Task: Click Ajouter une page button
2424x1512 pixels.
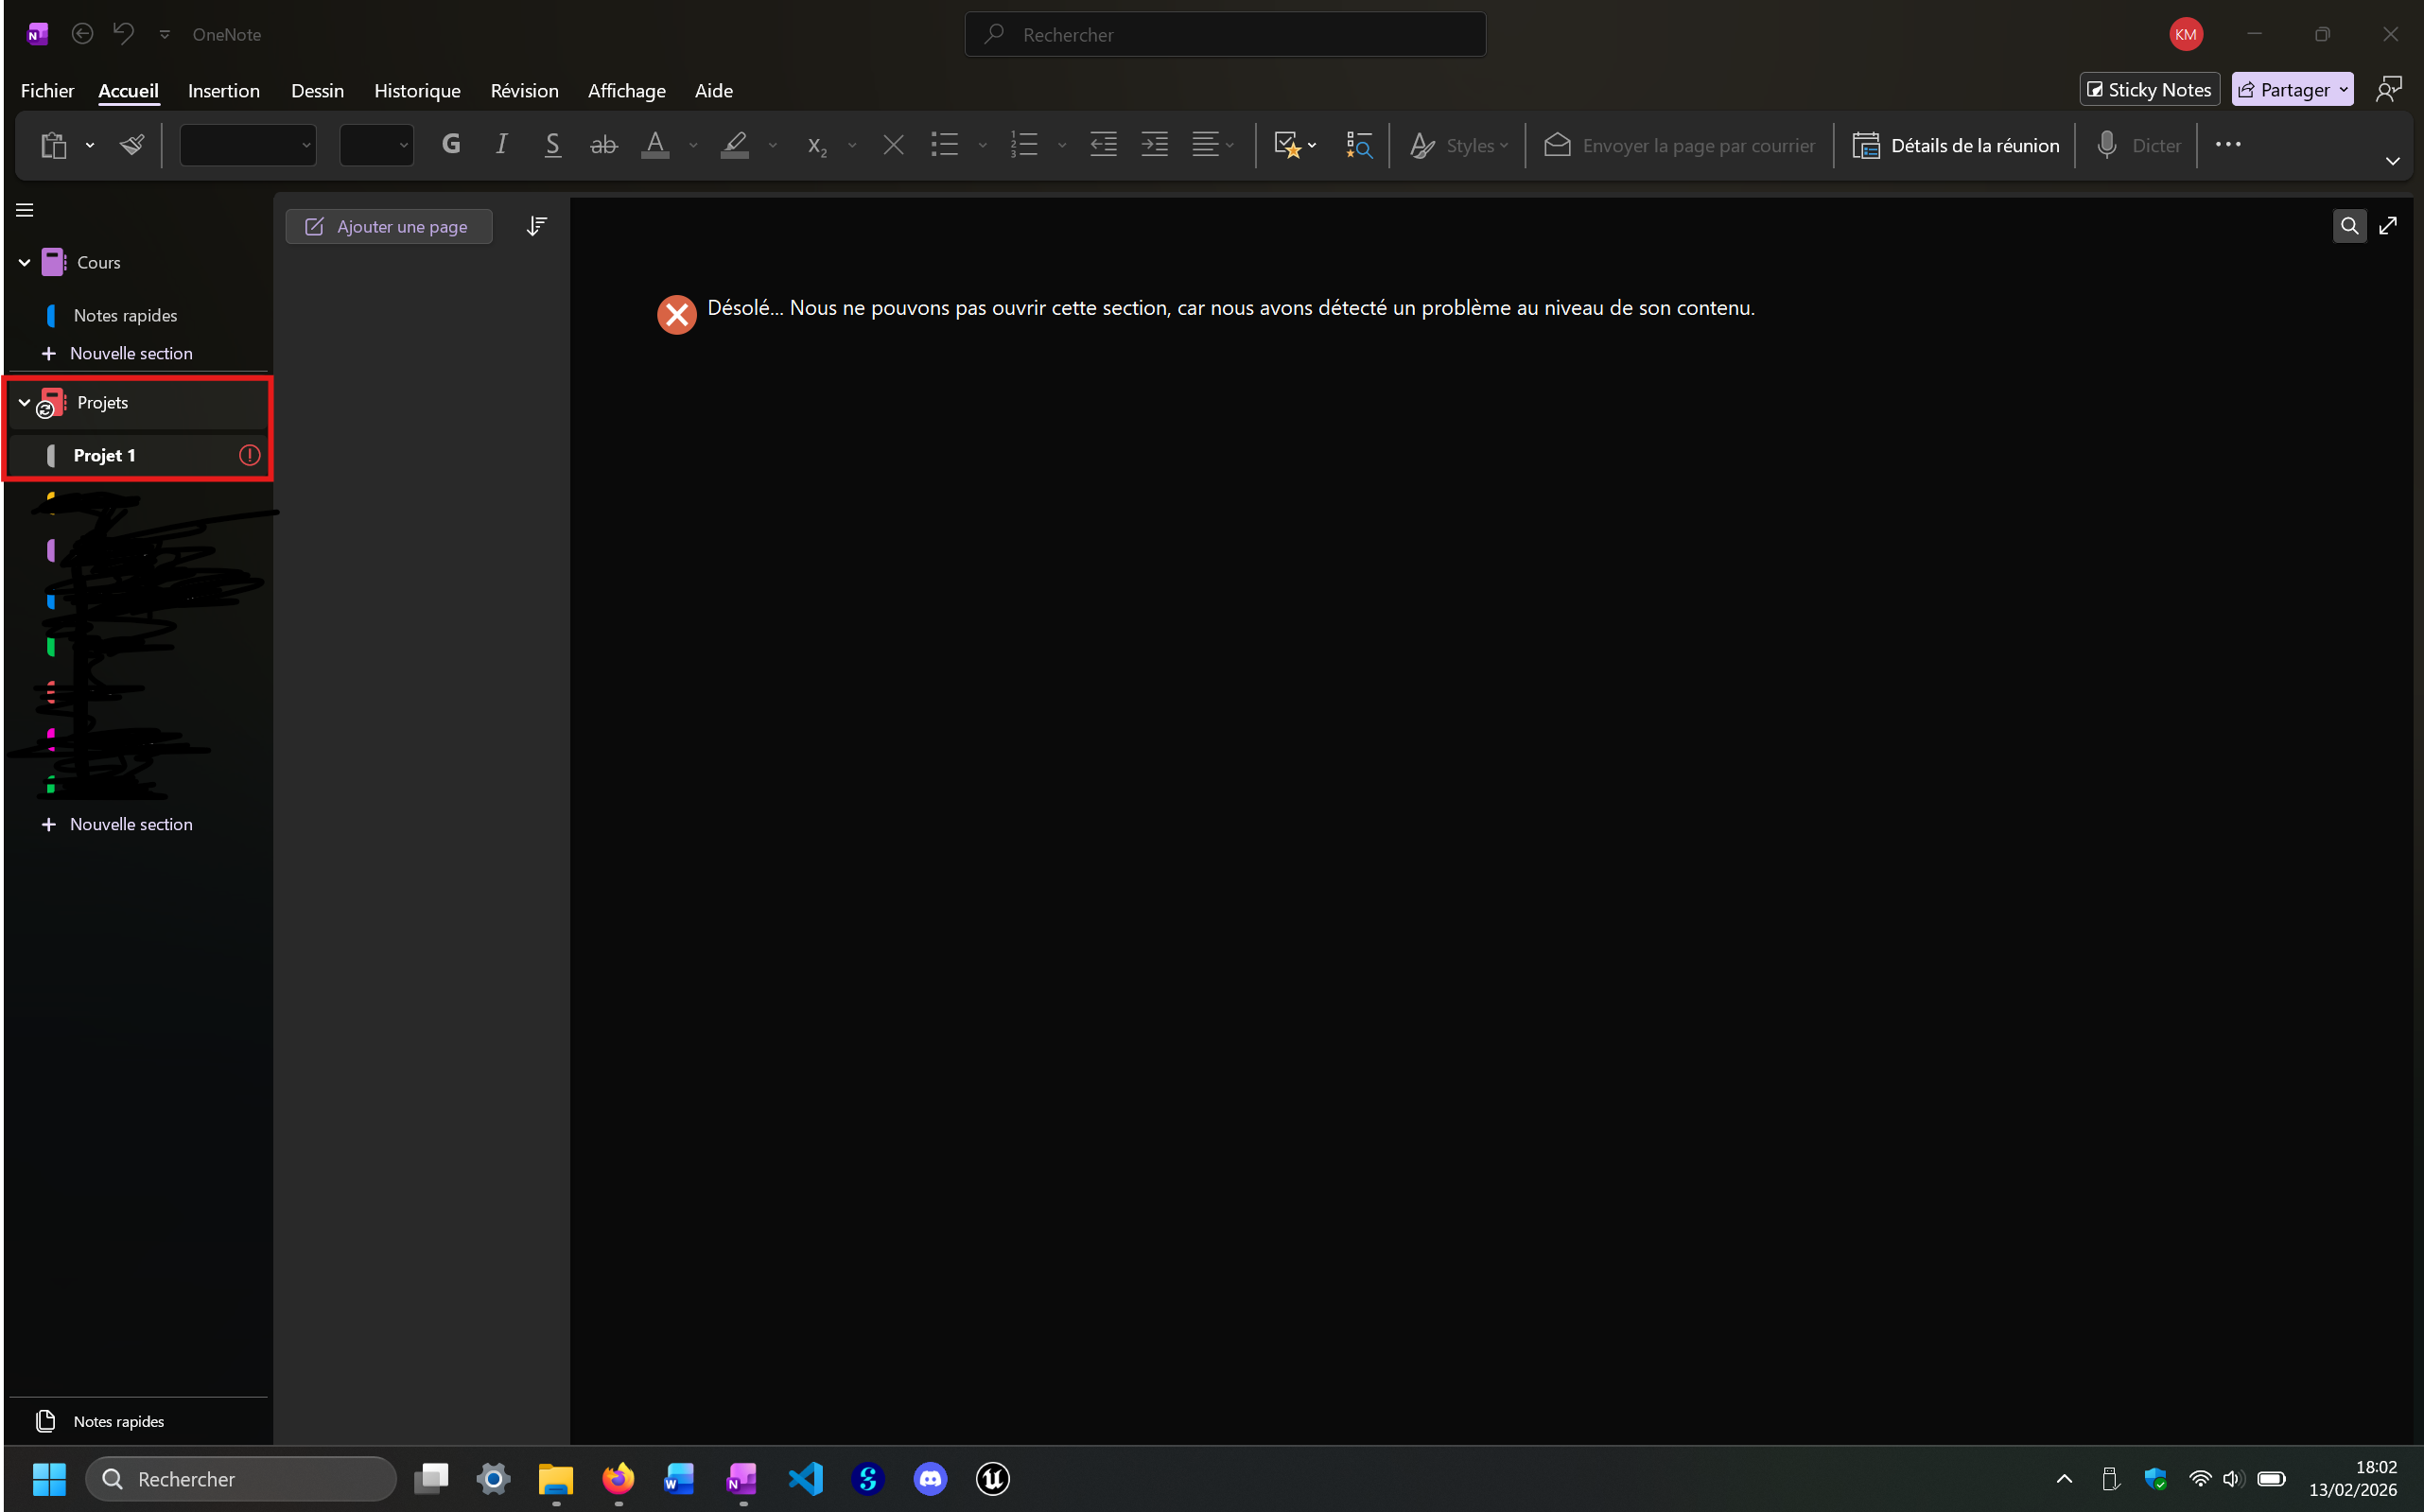Action: tap(388, 226)
